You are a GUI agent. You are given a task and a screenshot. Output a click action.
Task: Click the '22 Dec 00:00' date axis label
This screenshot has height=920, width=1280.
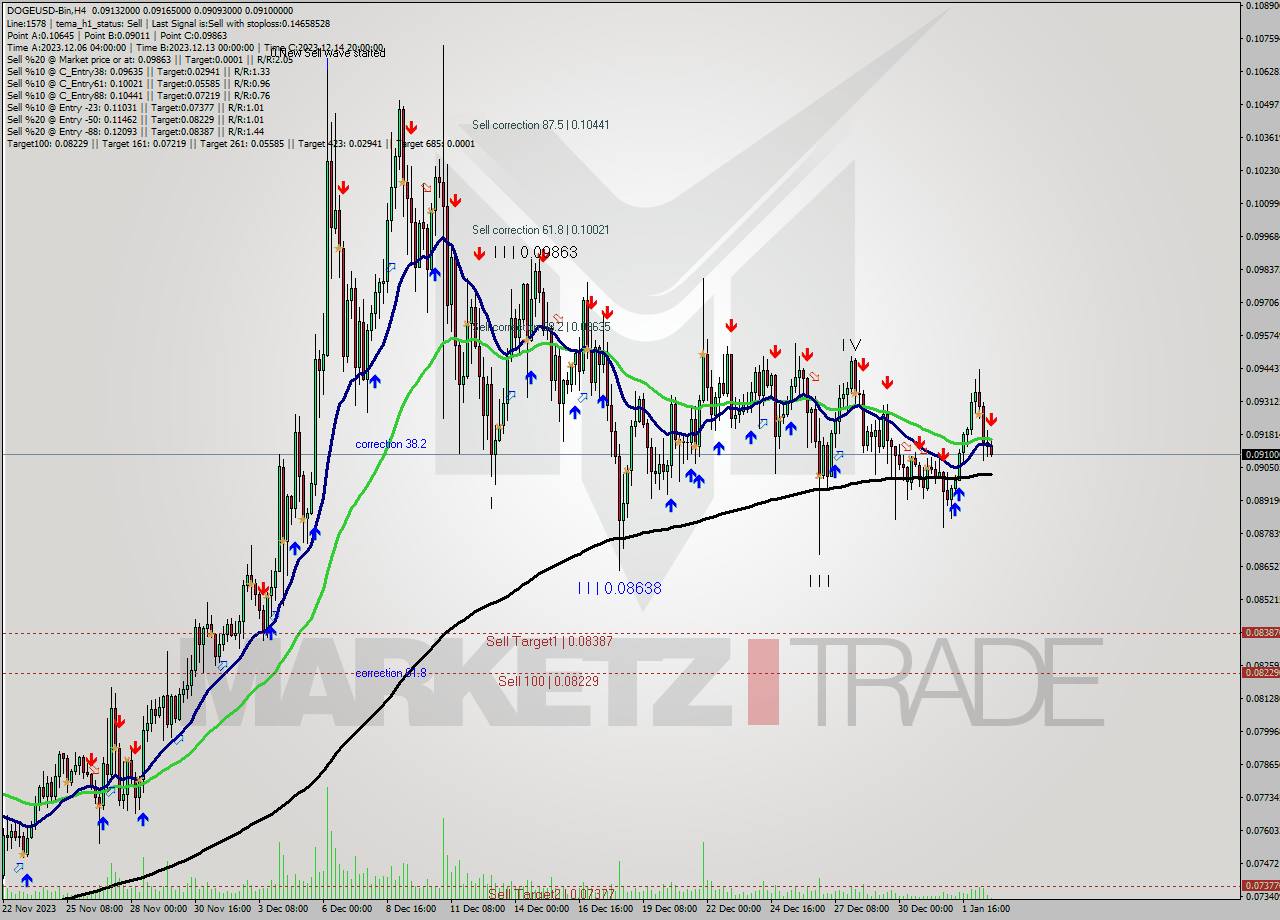tap(734, 910)
